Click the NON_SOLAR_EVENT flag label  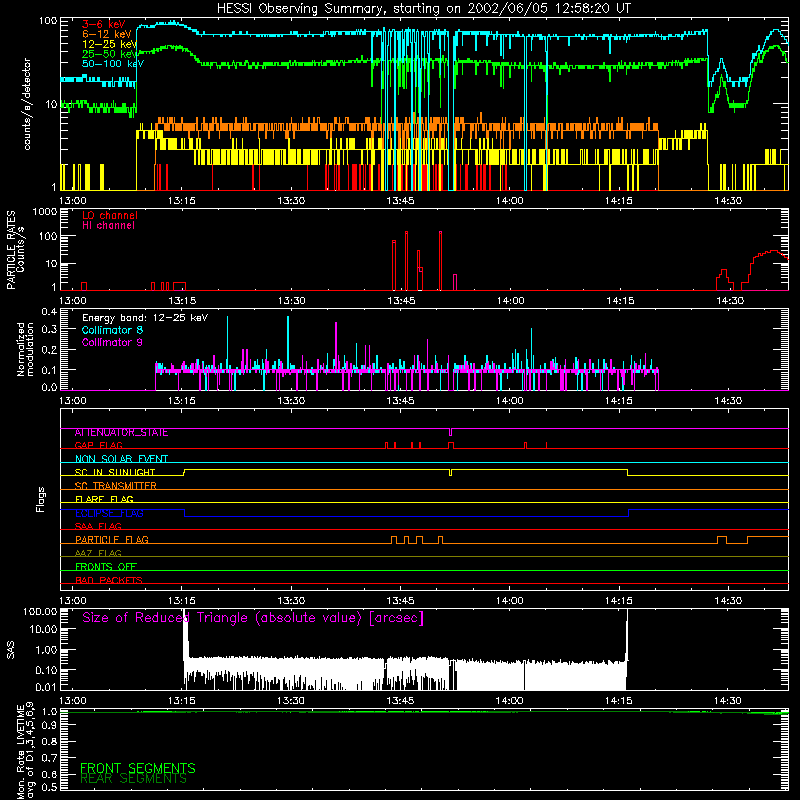(x=121, y=459)
